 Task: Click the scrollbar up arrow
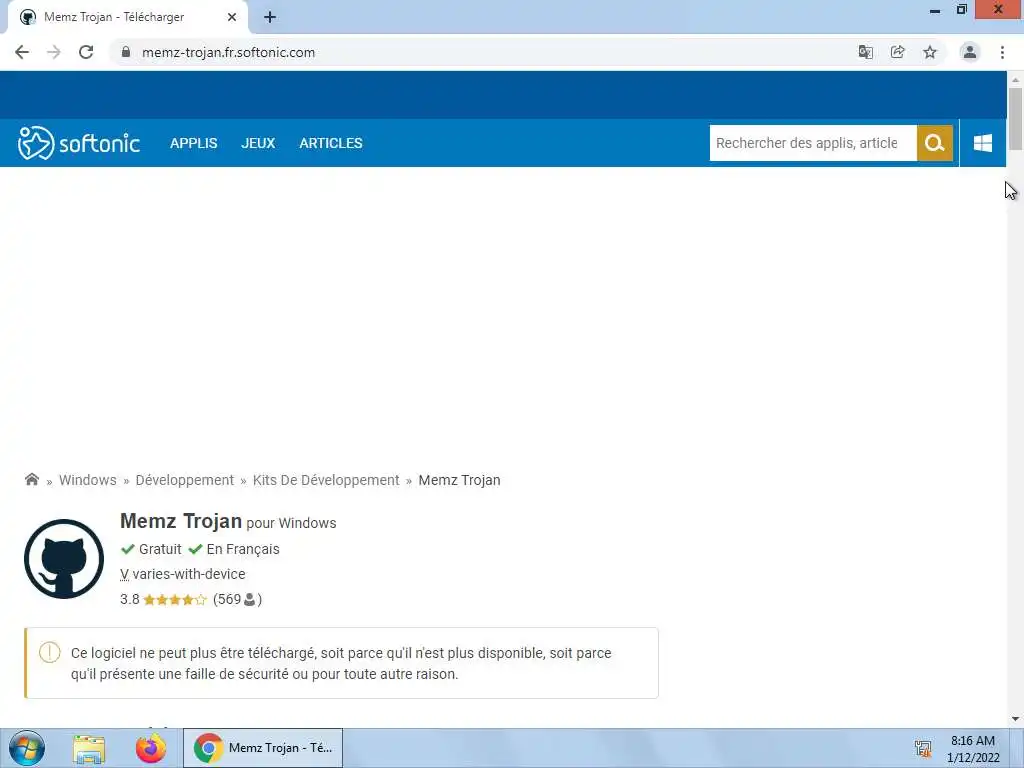tap(1015, 80)
